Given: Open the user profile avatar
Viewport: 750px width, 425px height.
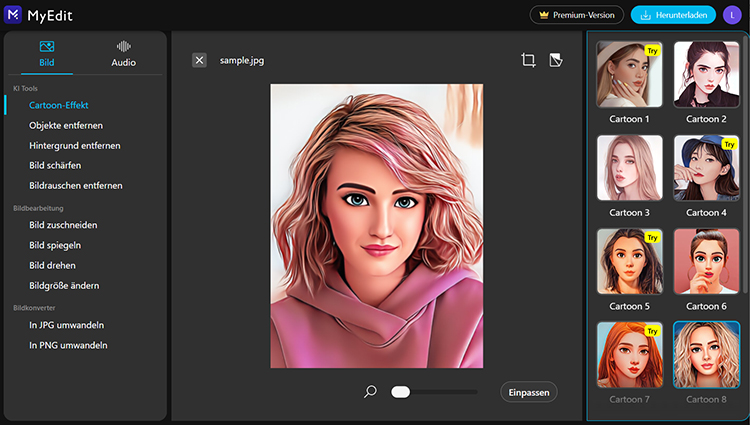Looking at the screenshot, I should tap(731, 15).
